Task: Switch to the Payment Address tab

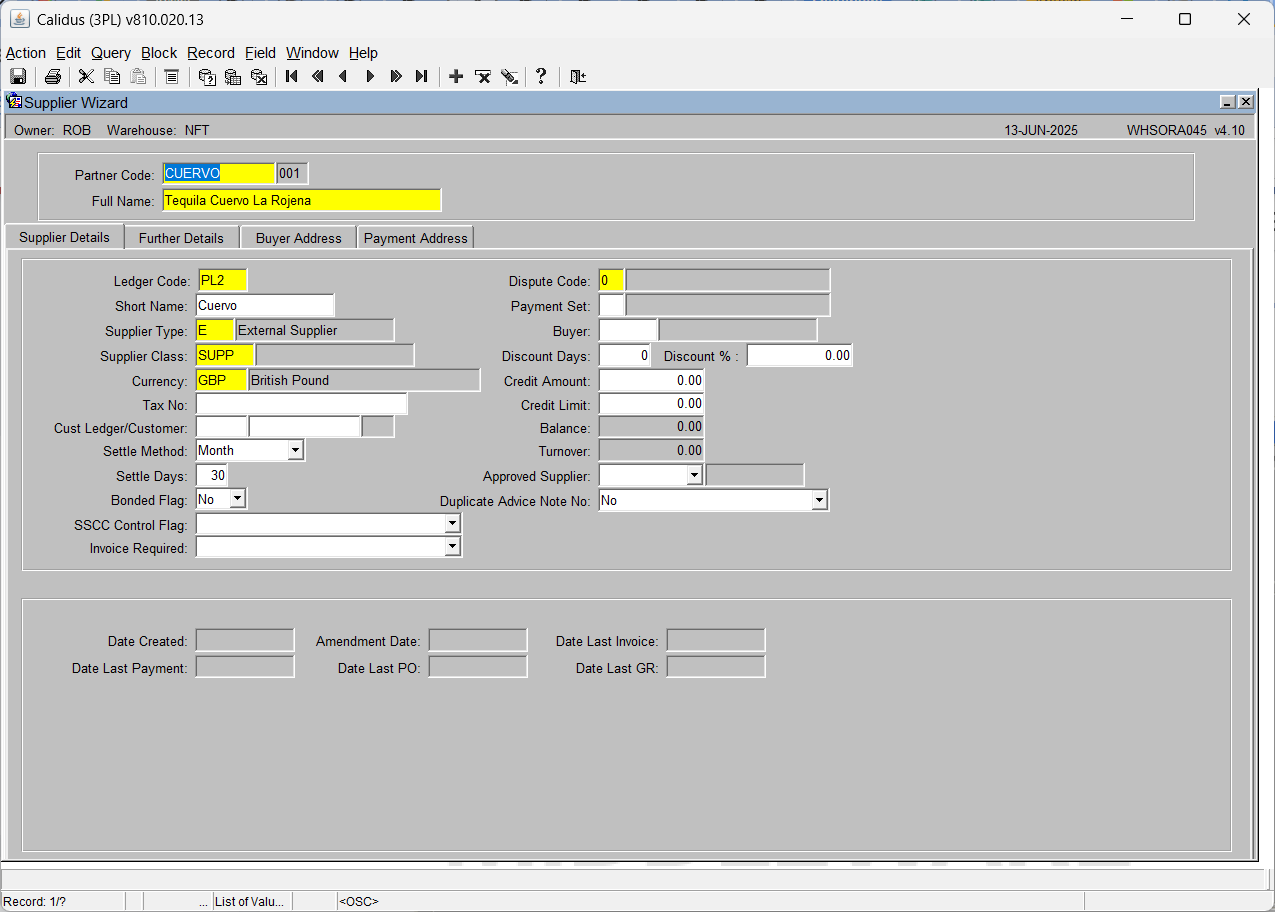Action: (416, 238)
